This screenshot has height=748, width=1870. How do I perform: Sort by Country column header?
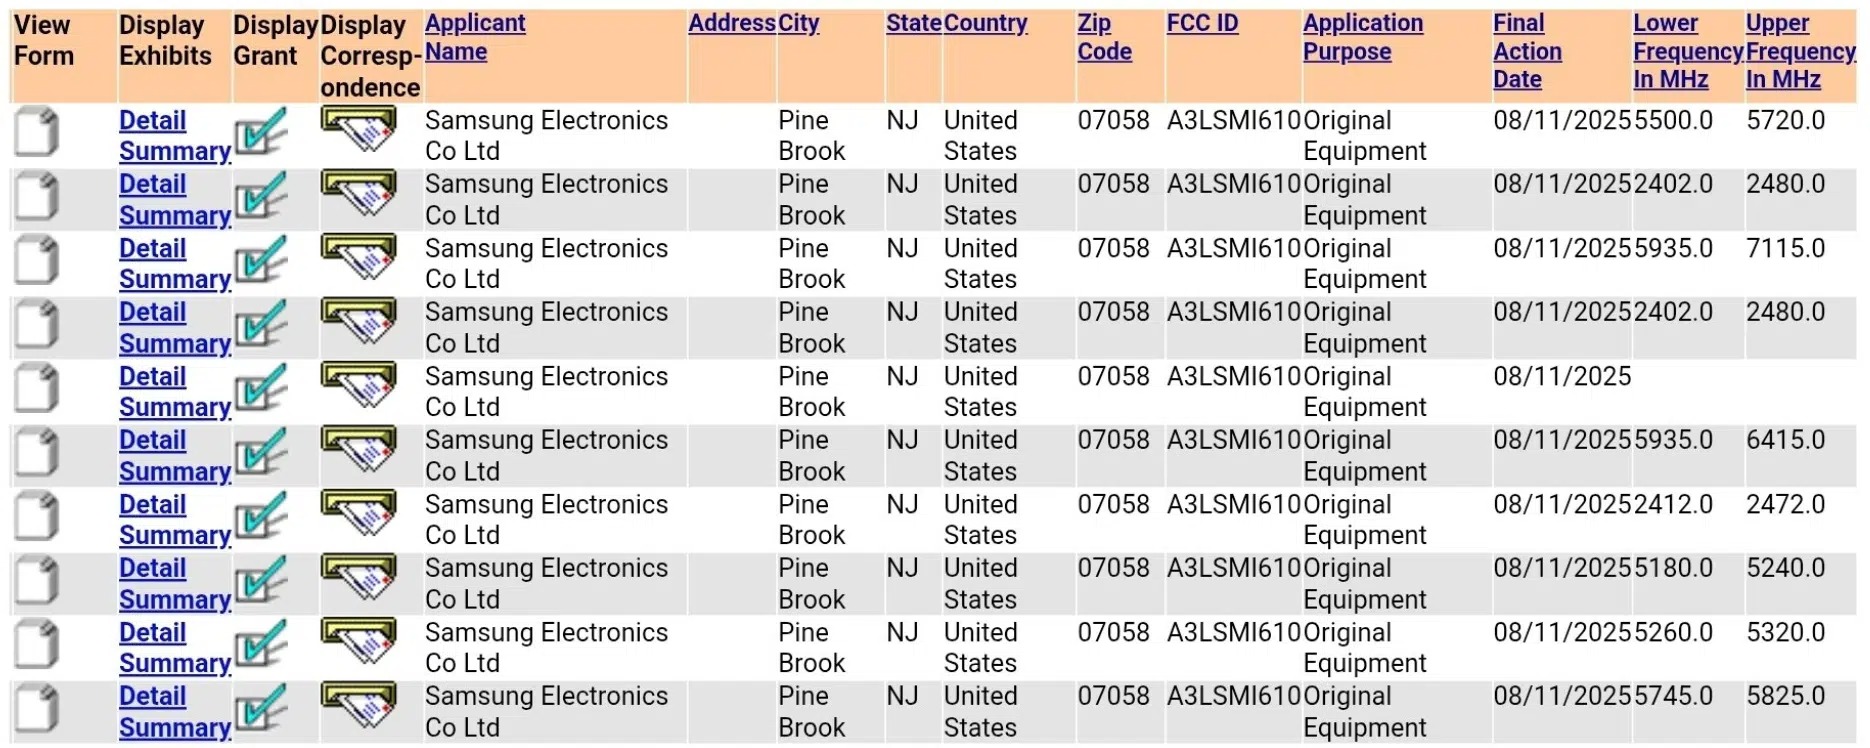pyautogui.click(x=985, y=23)
